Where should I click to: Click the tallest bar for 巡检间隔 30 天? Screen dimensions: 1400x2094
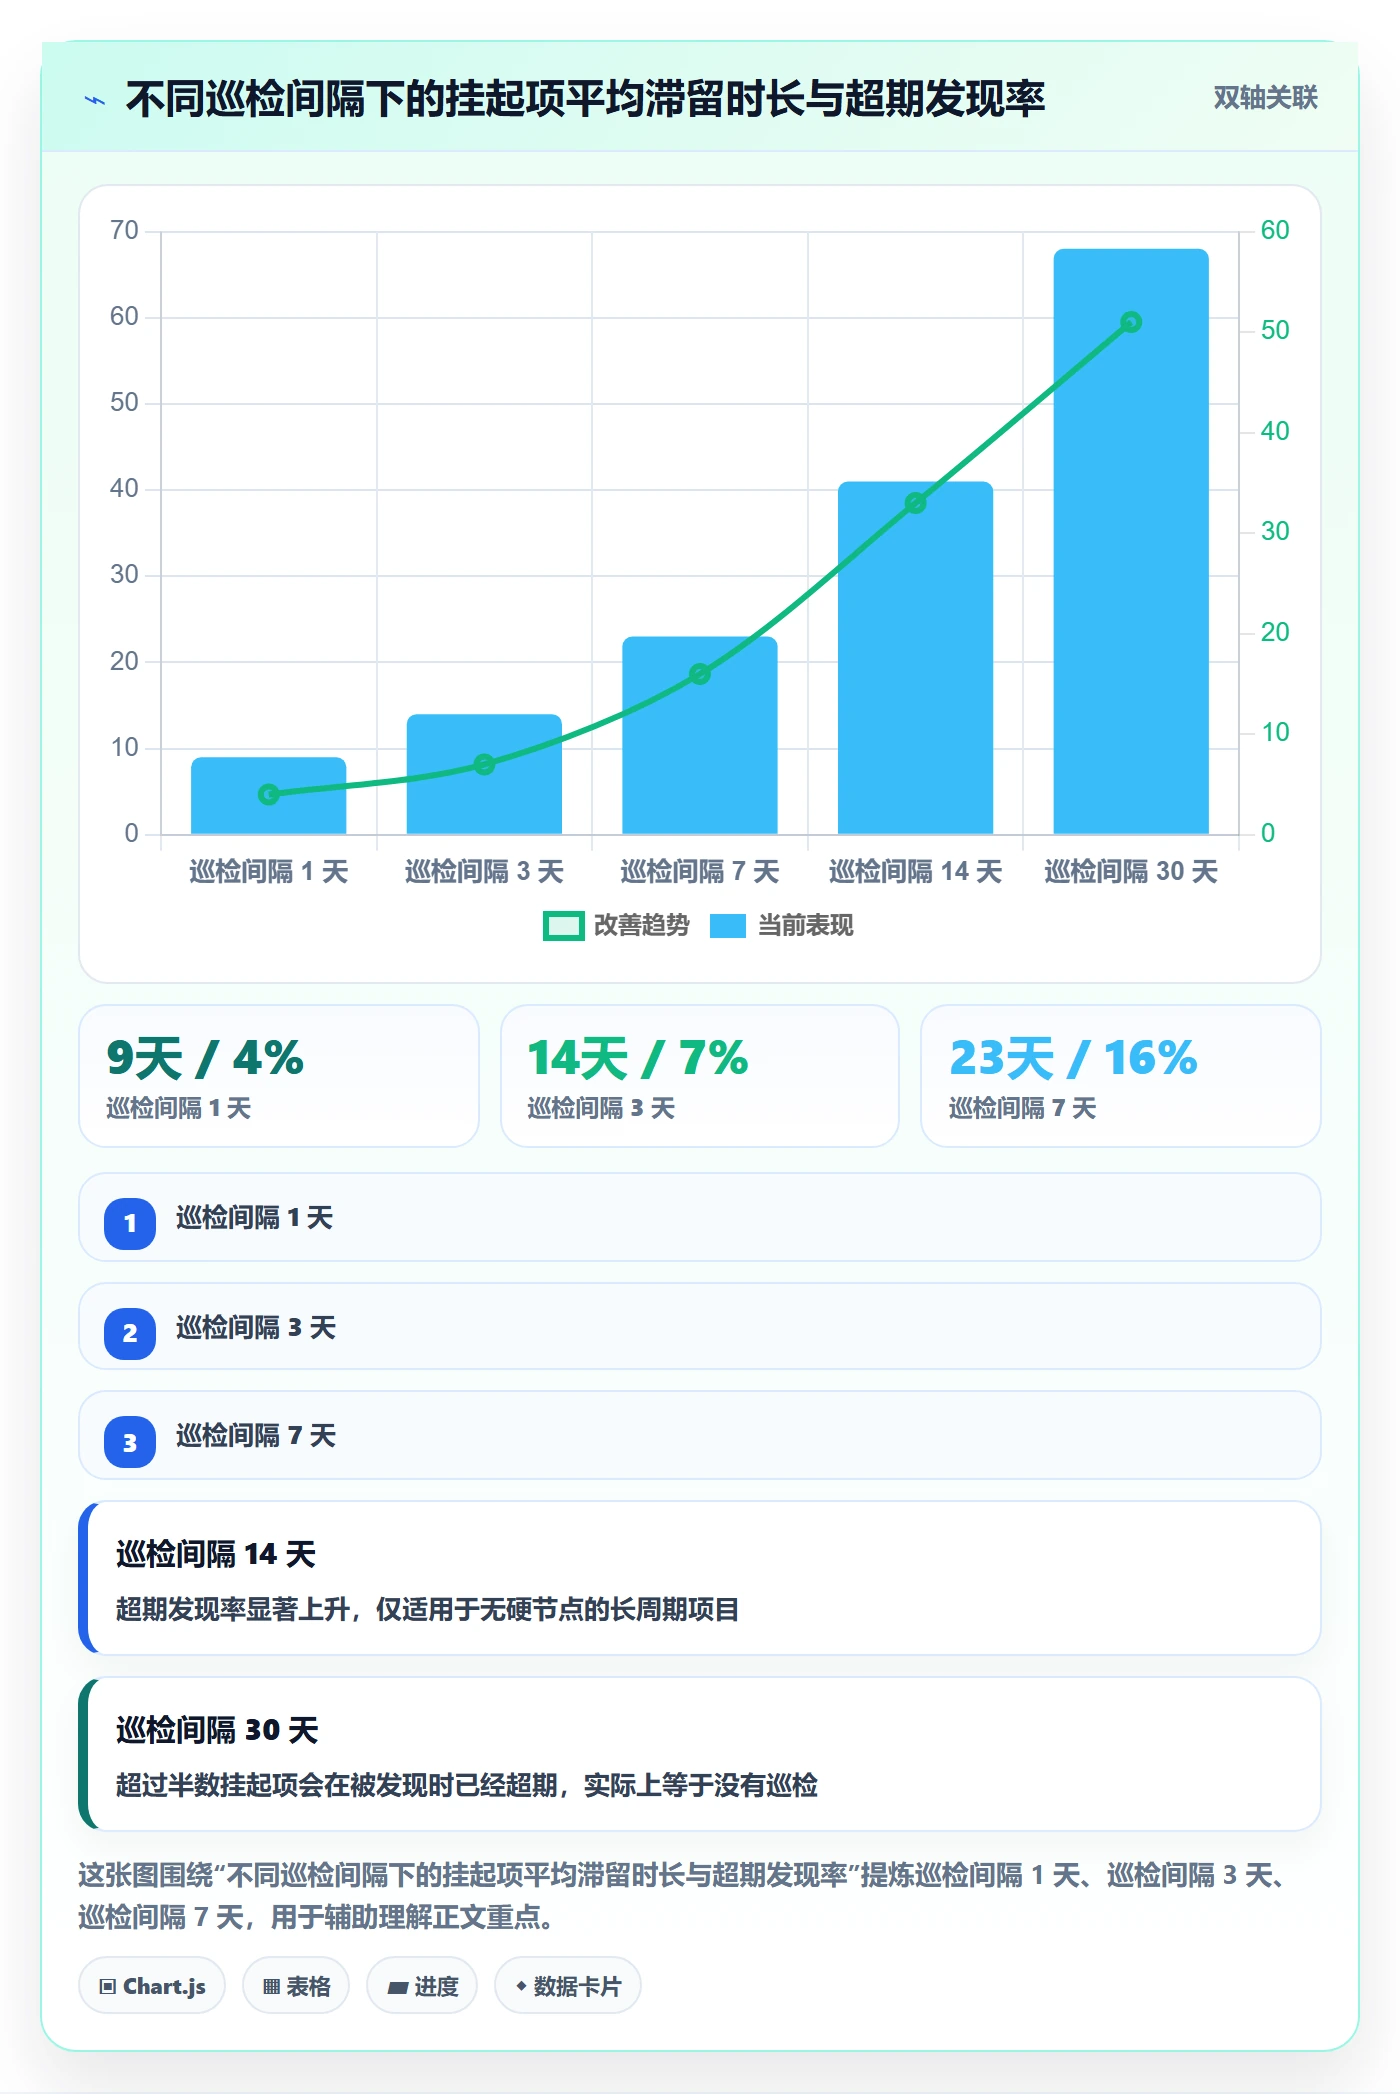[x=1131, y=541]
